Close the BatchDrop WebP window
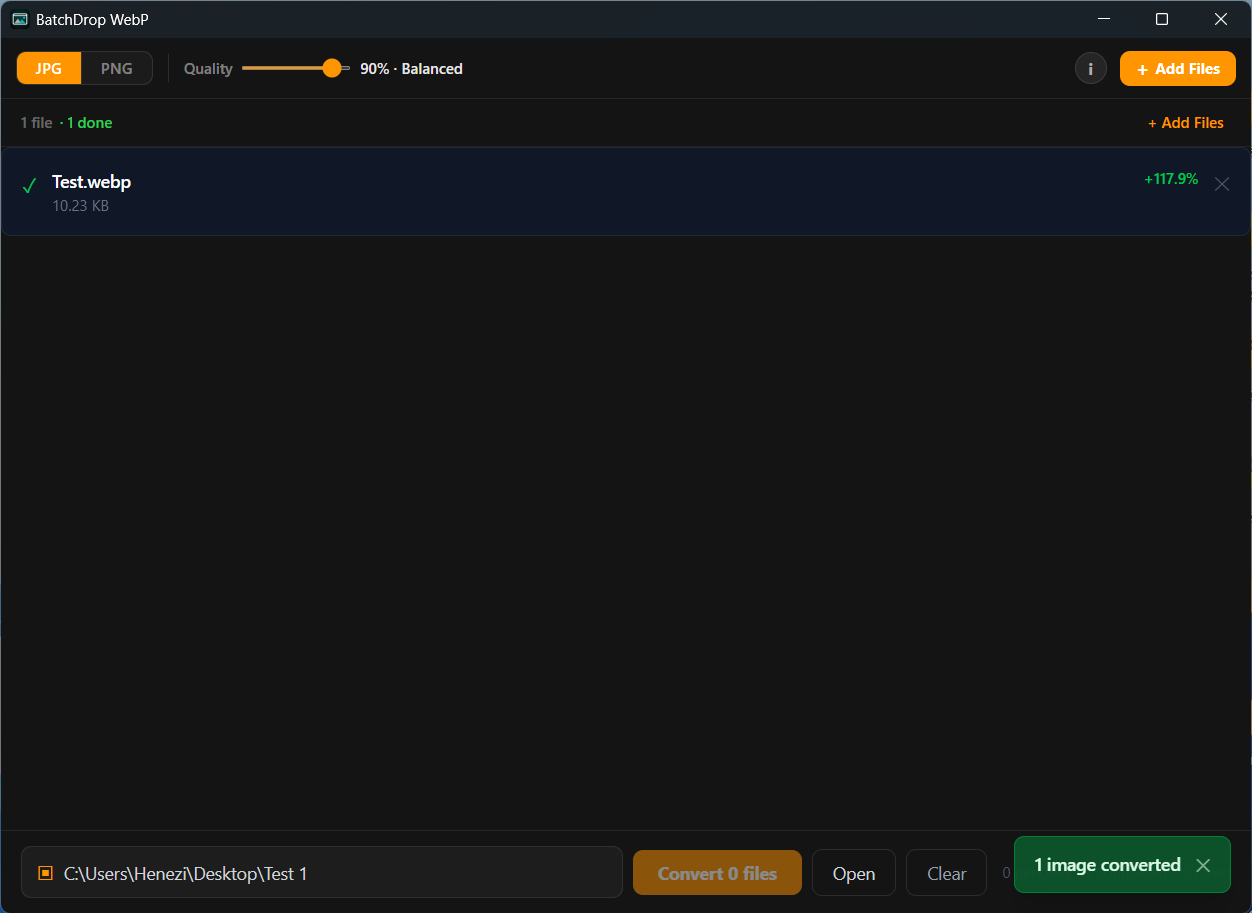Screen dimensions: 1252x913 (x=1221, y=19)
